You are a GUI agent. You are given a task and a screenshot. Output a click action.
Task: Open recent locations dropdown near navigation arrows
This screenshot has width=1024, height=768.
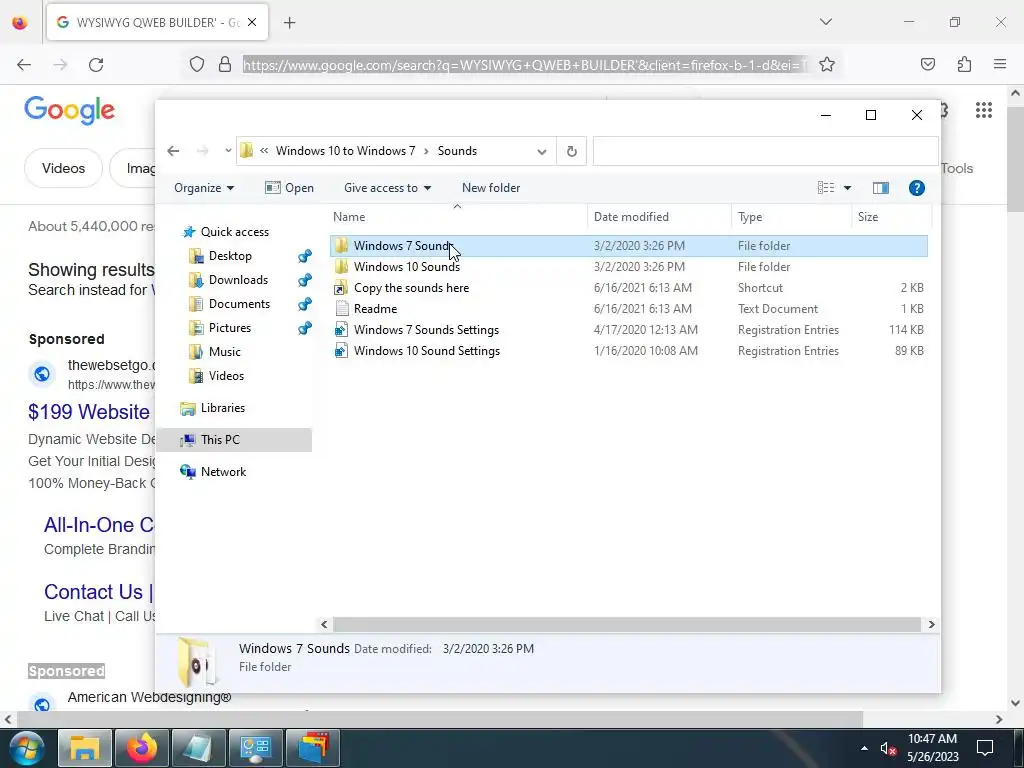coord(227,151)
